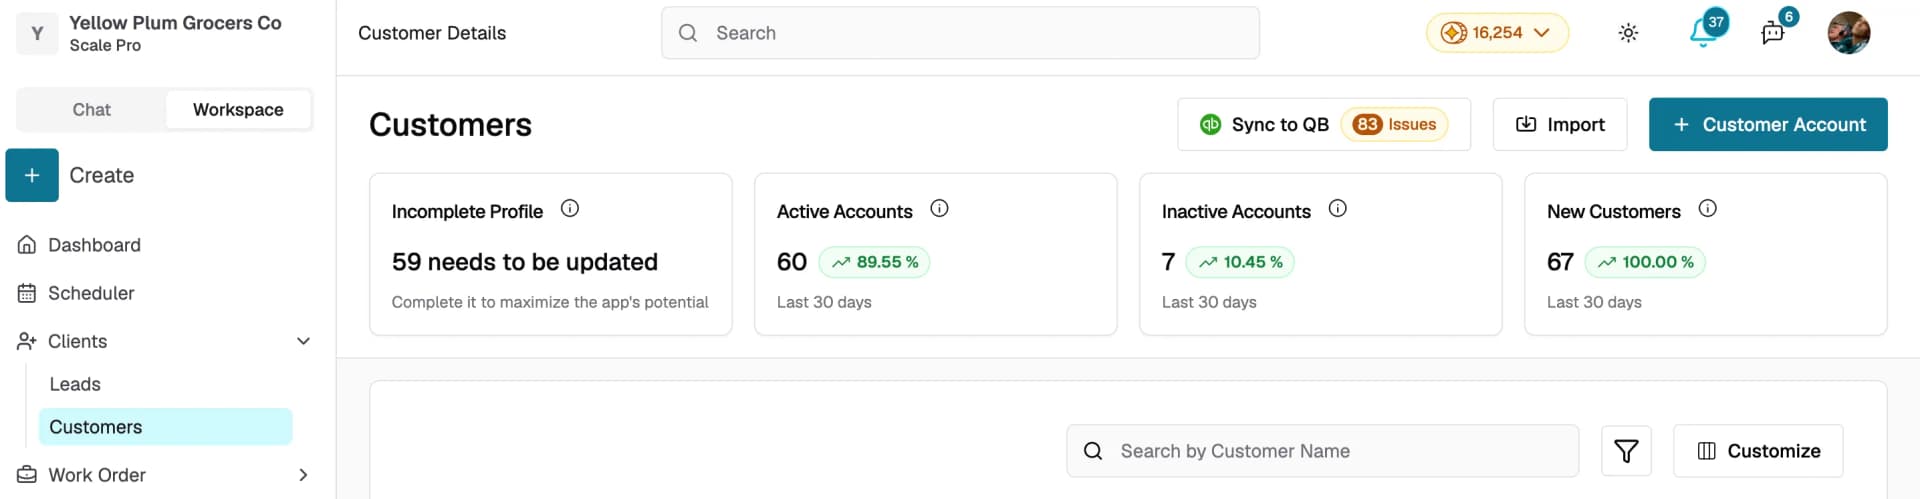Show info for Incomplete Profile

click(570, 208)
